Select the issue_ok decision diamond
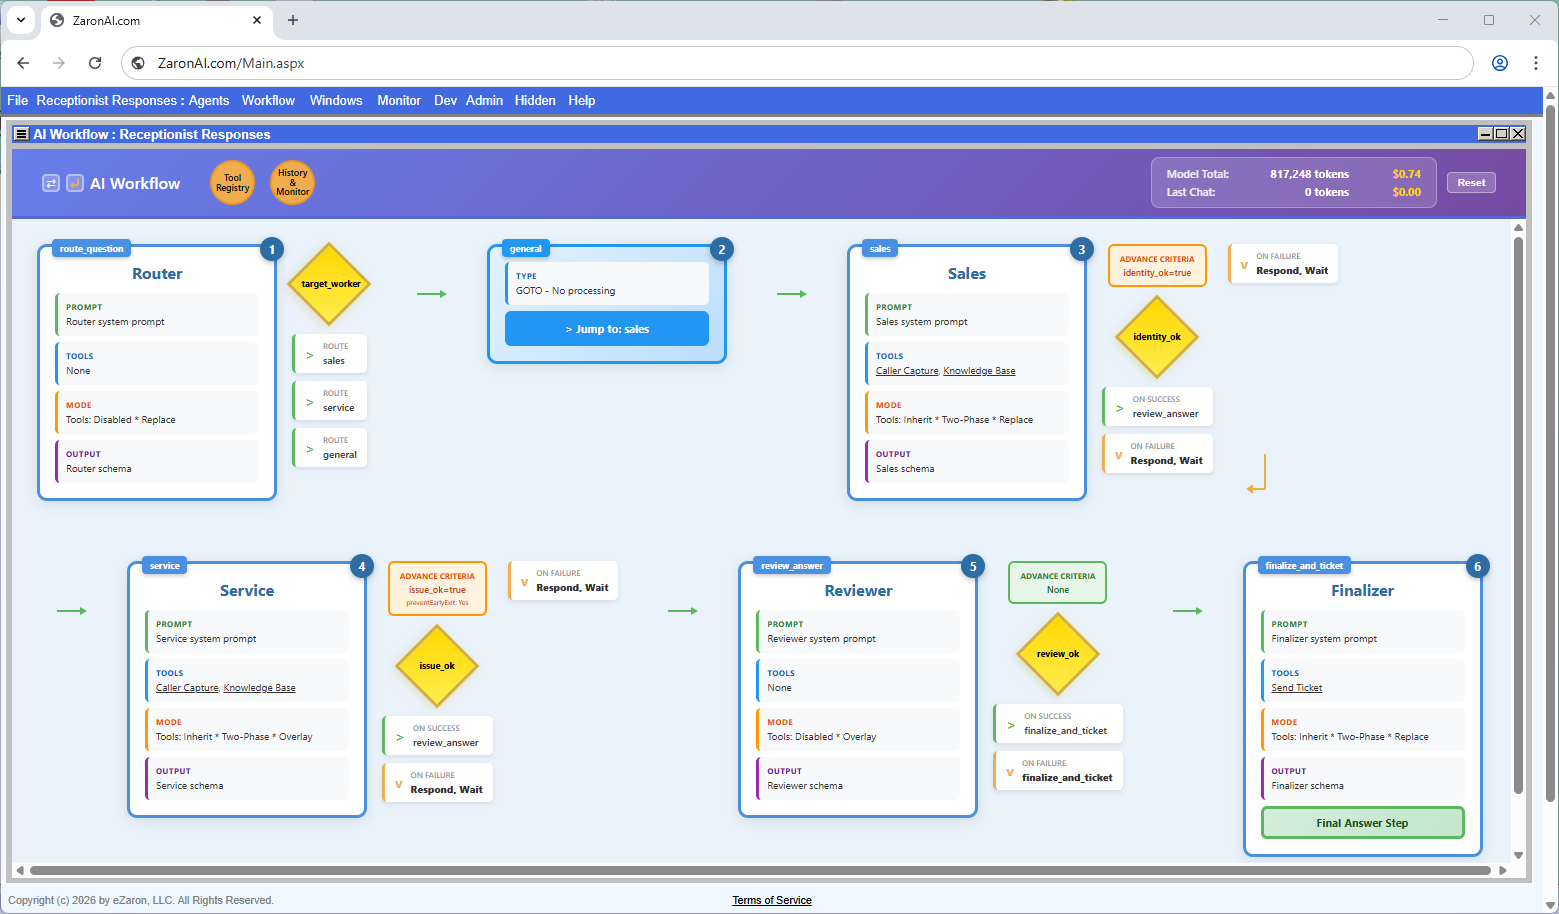This screenshot has width=1559, height=914. click(437, 666)
